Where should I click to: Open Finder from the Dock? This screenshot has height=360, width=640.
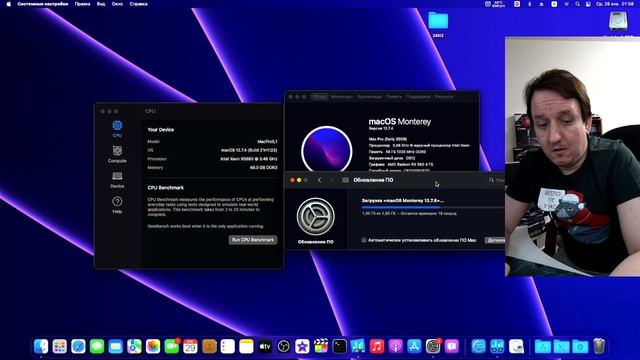[41, 347]
